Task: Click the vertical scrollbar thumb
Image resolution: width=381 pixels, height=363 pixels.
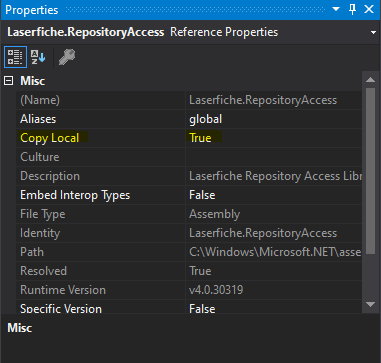Action: (370, 171)
